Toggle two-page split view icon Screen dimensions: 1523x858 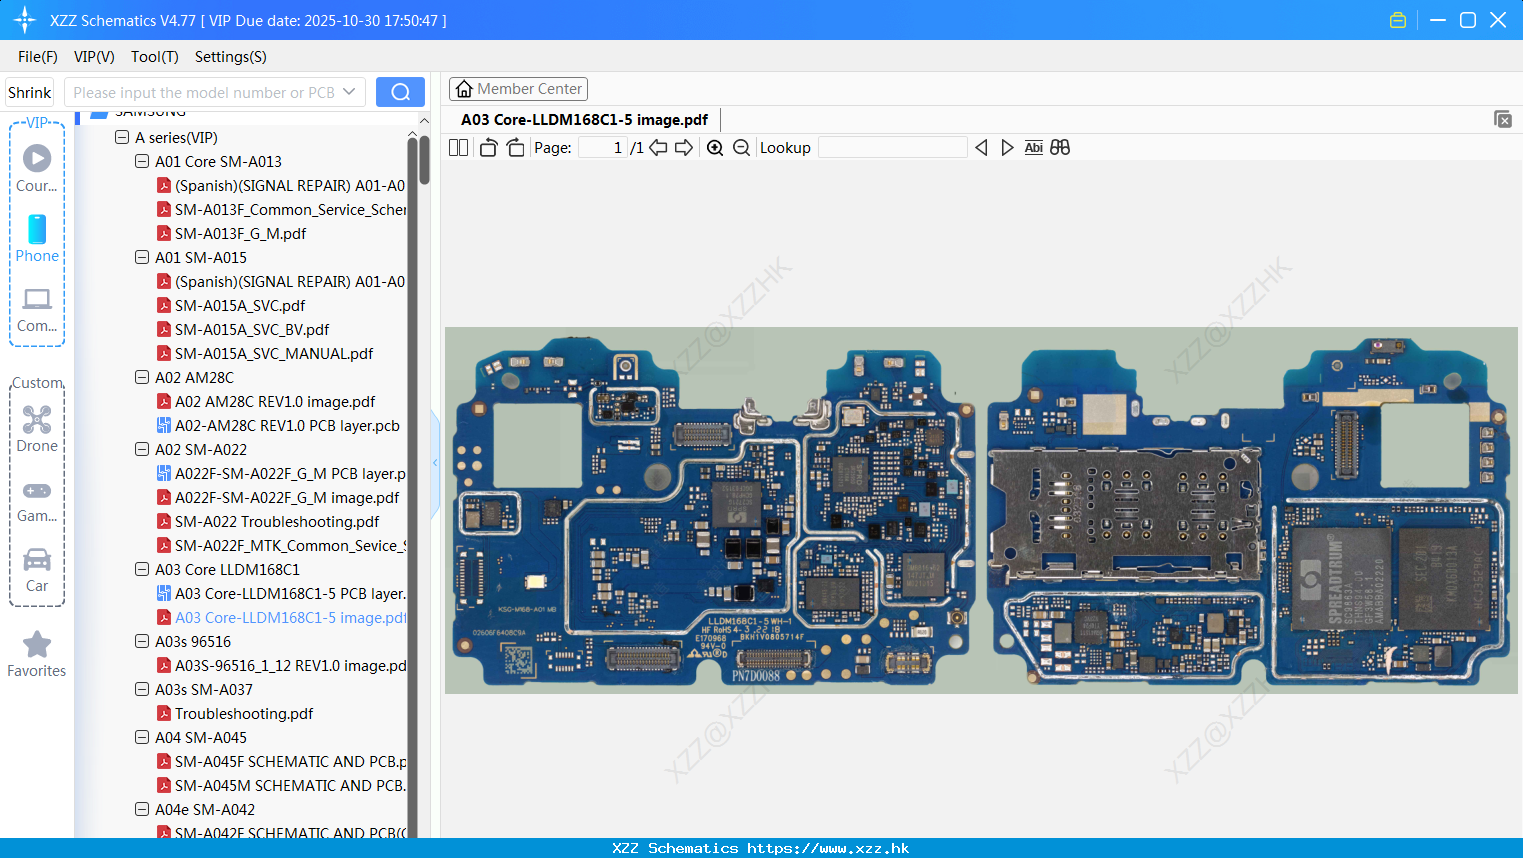[458, 147]
